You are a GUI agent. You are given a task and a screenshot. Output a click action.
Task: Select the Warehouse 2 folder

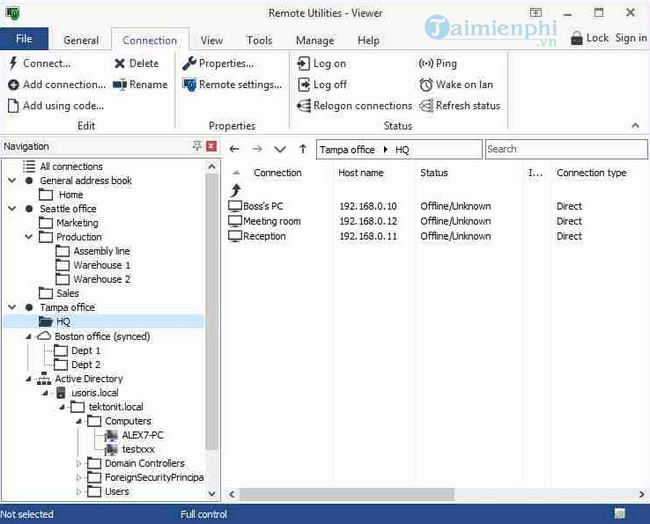click(102, 279)
